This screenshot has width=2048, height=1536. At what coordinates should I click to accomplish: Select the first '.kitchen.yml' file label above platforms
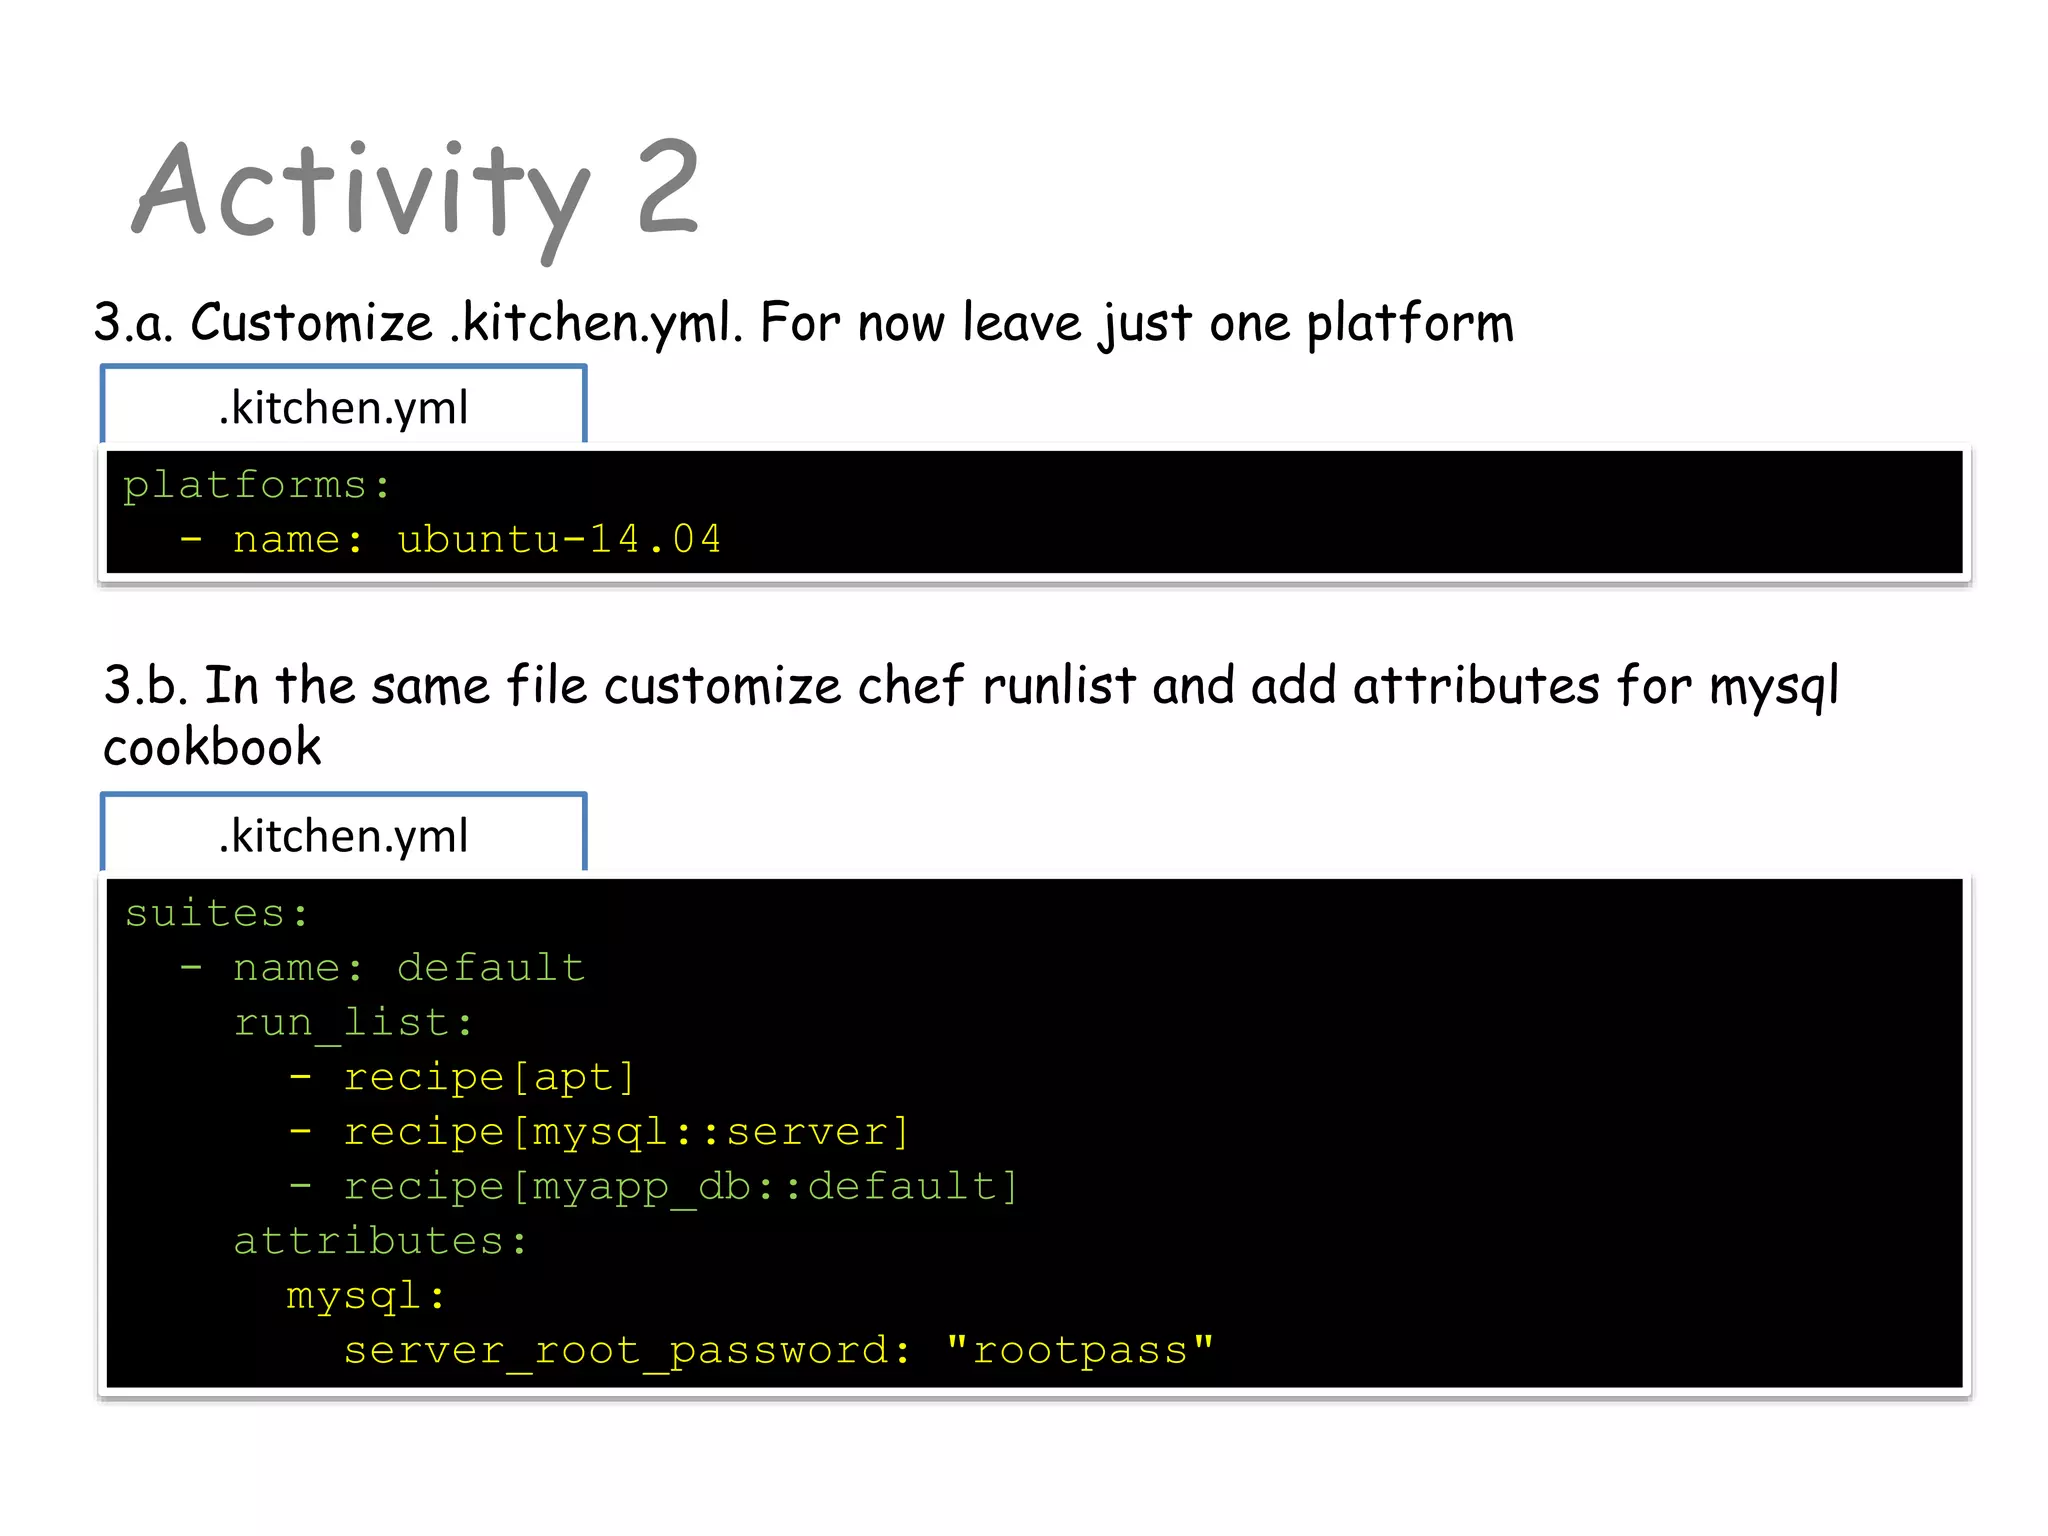(343, 408)
